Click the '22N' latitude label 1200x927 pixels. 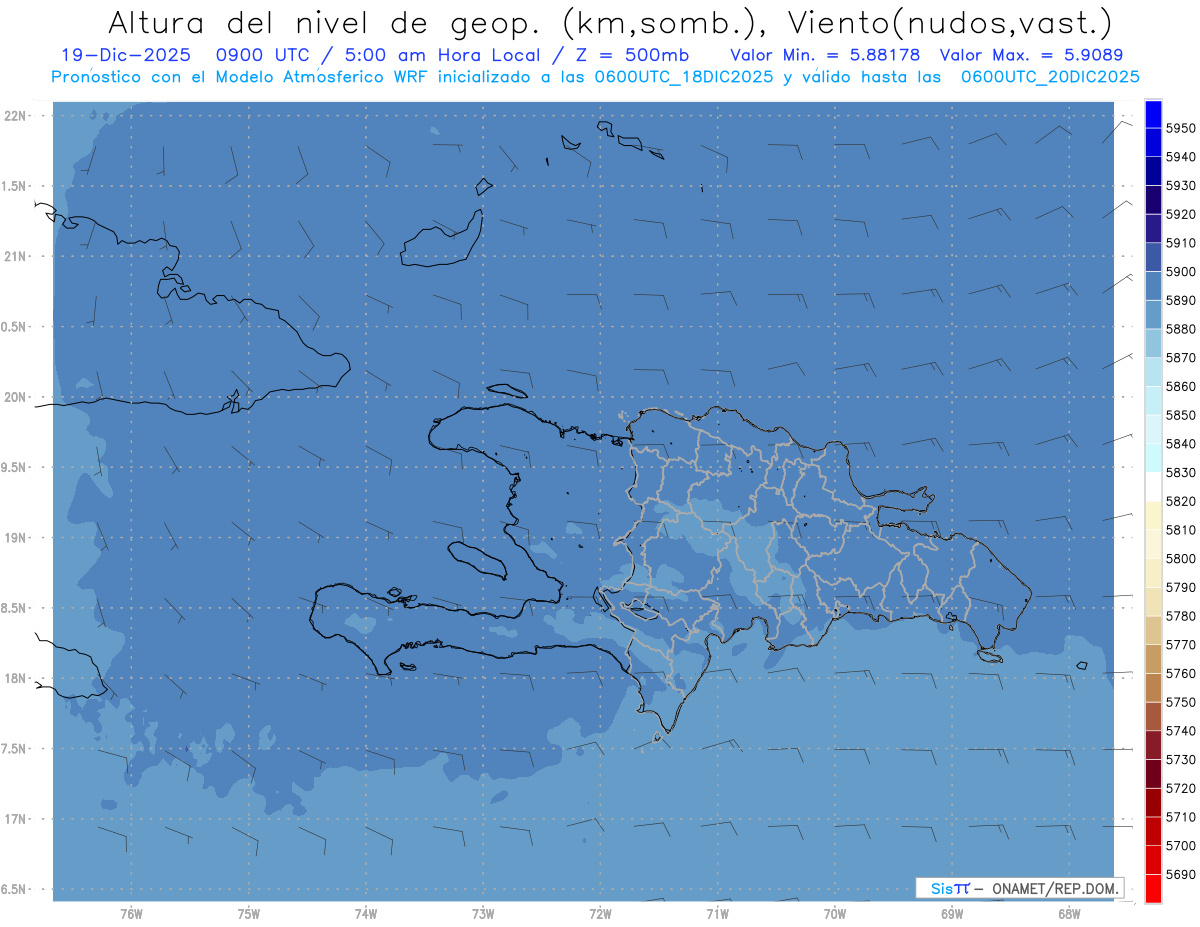(x=16, y=116)
